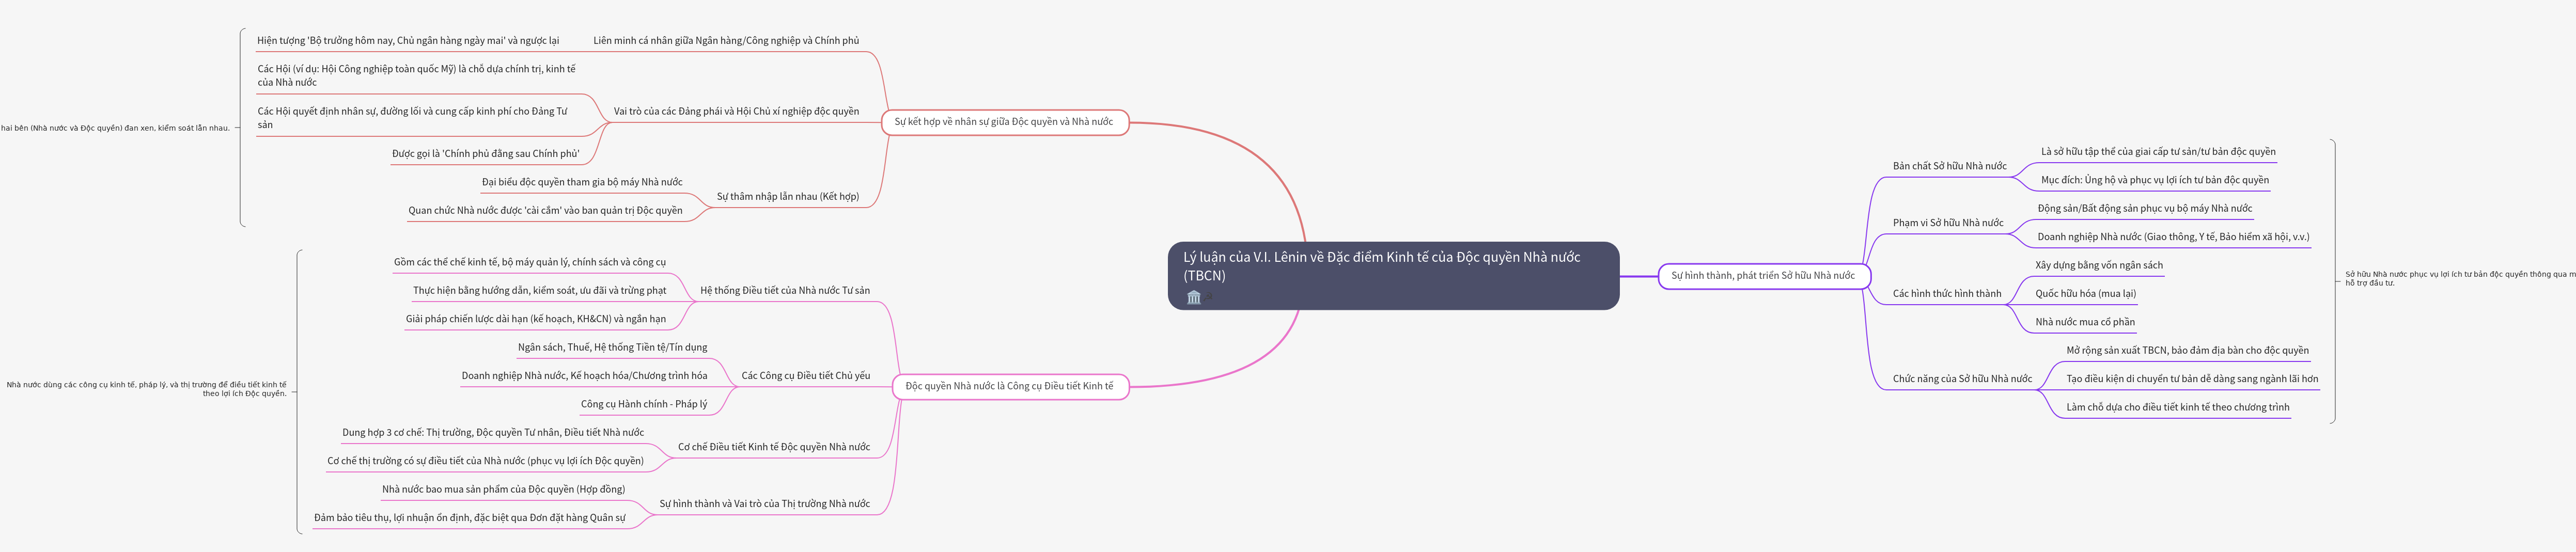Click 'Công cụ Hành chính - Pháp lý' leaf
This screenshot has width=2576, height=552.
(x=643, y=404)
